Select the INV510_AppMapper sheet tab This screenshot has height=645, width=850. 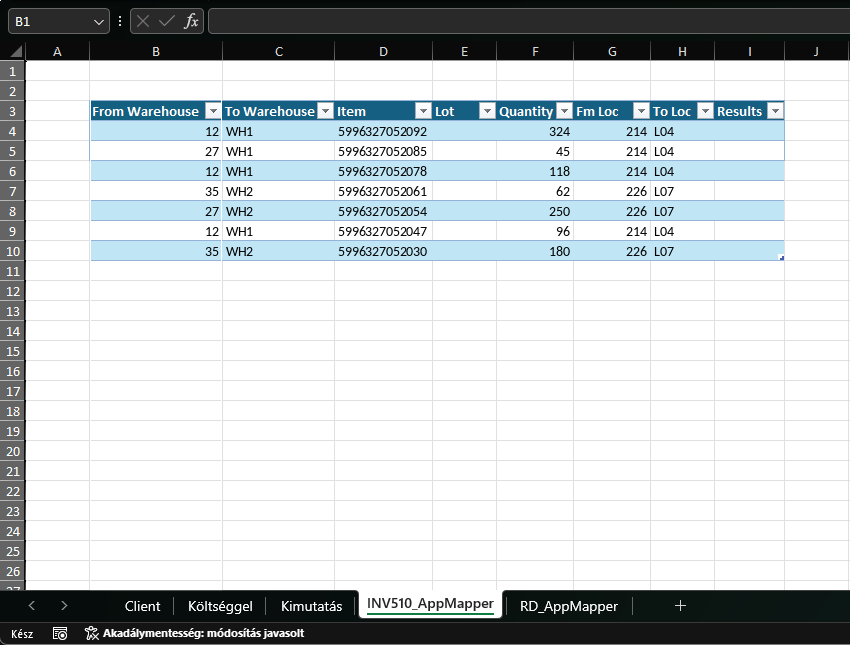click(430, 604)
